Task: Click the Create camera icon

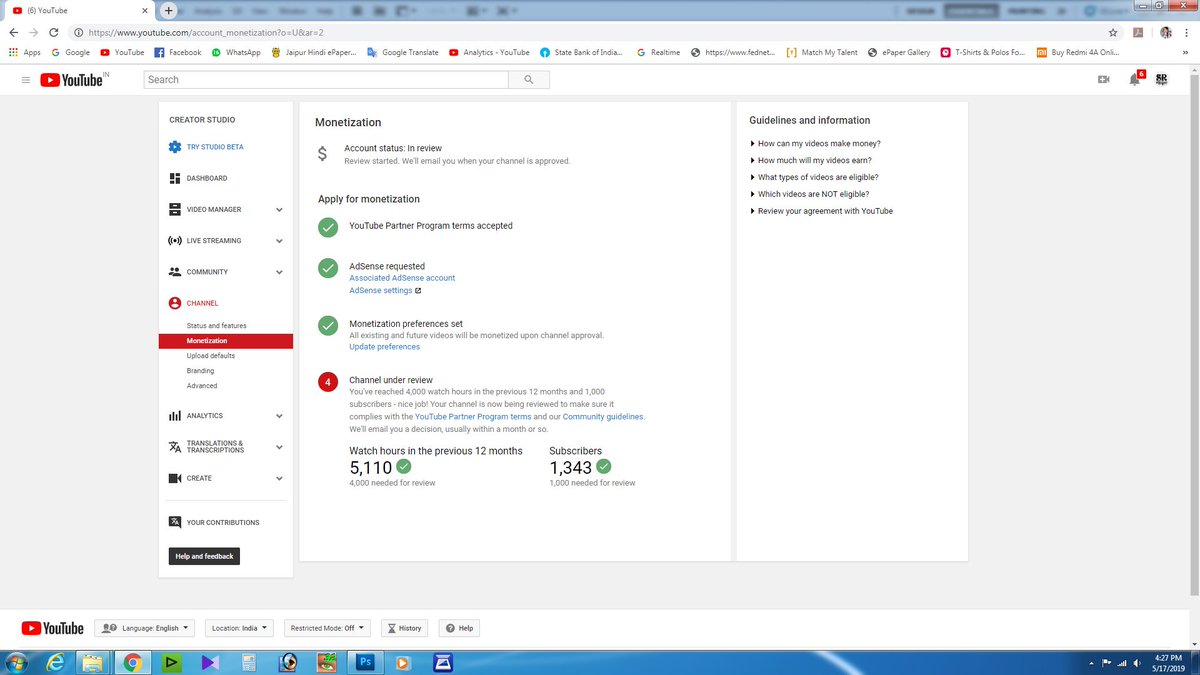Action: (x=174, y=478)
